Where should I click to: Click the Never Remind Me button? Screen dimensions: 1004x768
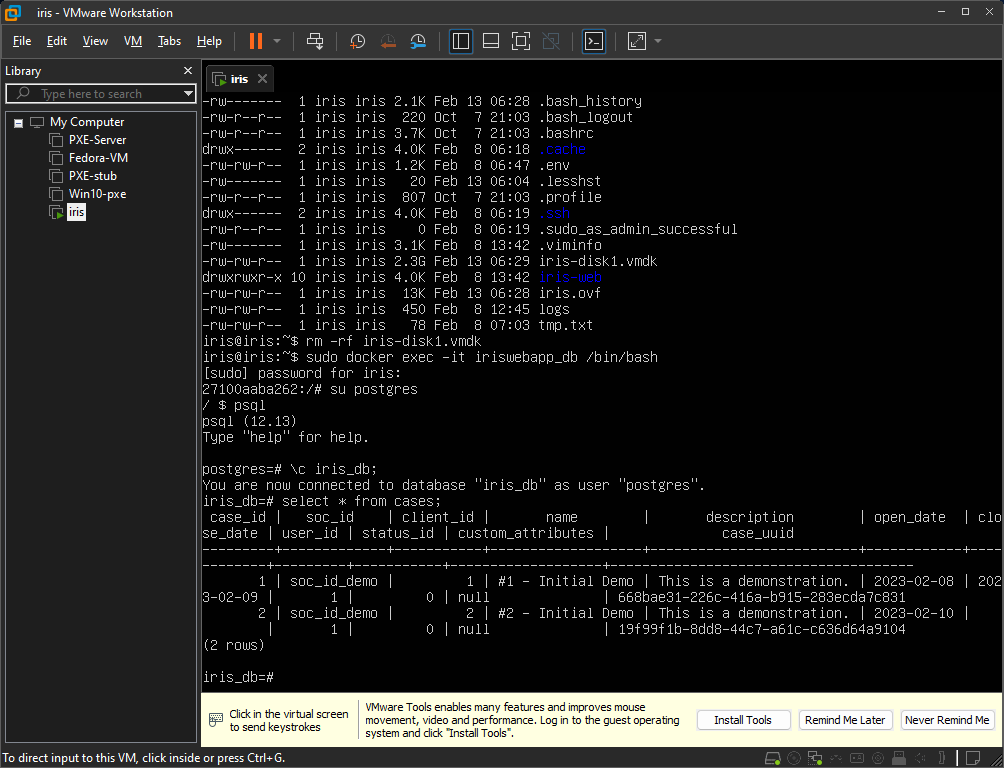[x=947, y=720]
